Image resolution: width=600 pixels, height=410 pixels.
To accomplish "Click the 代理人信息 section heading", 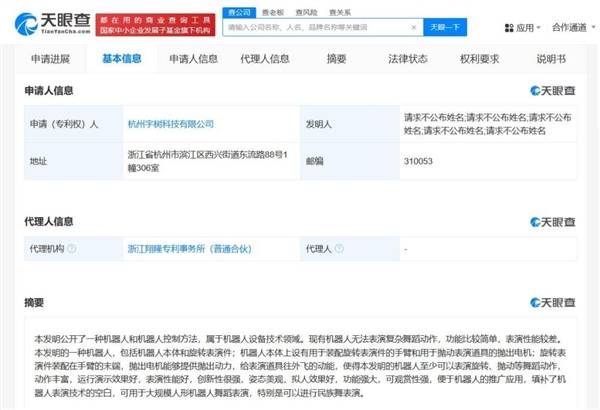I will pyautogui.click(x=49, y=222).
